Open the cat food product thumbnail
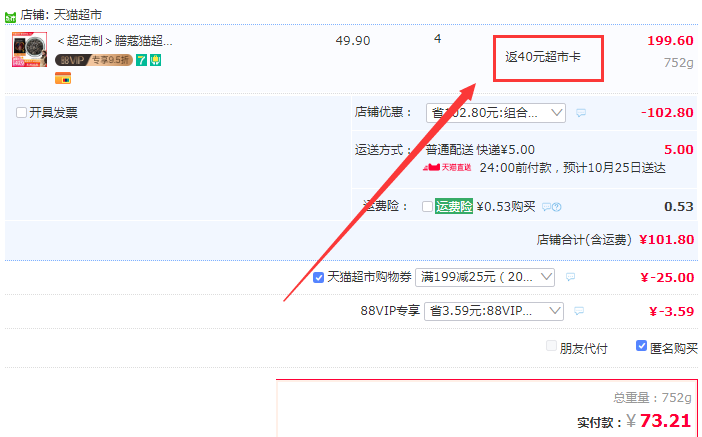This screenshot has height=437, width=702. click(30, 50)
